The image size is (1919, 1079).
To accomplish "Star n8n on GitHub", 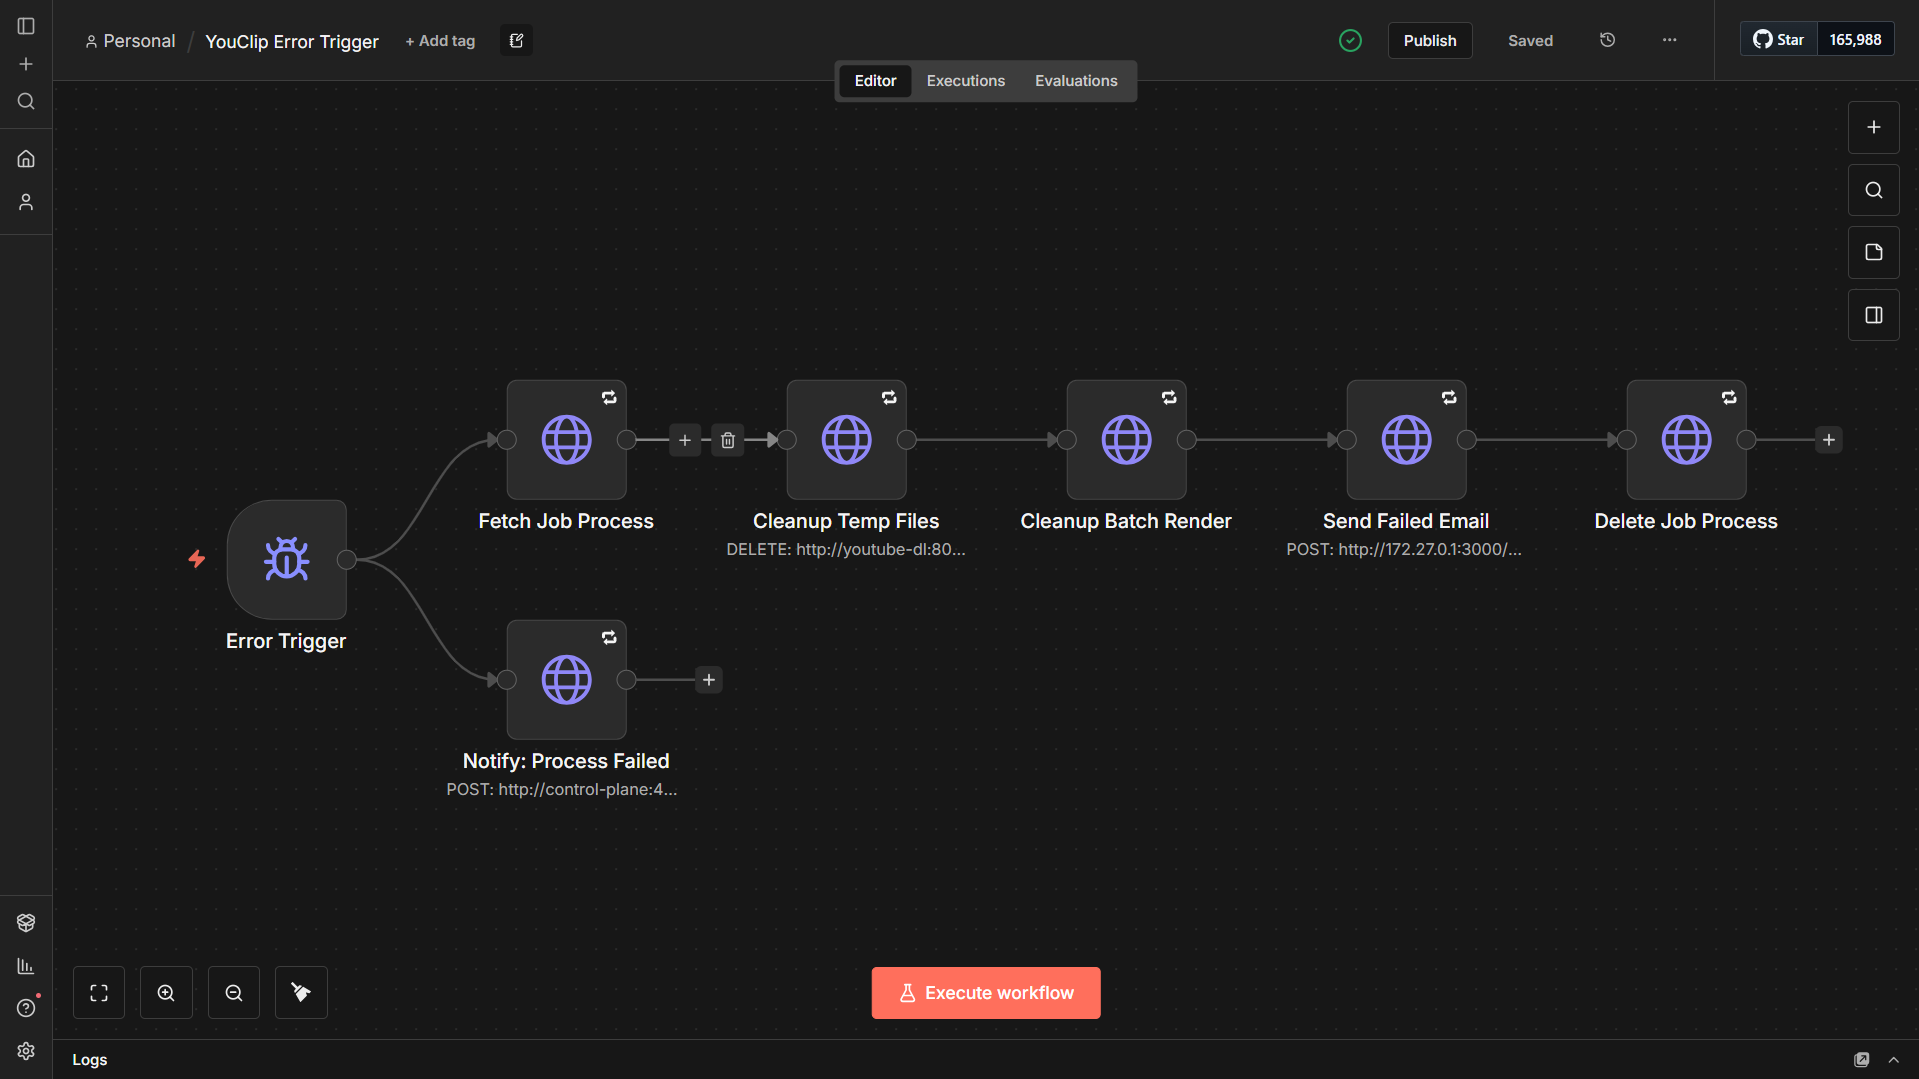I will 1779,39.
